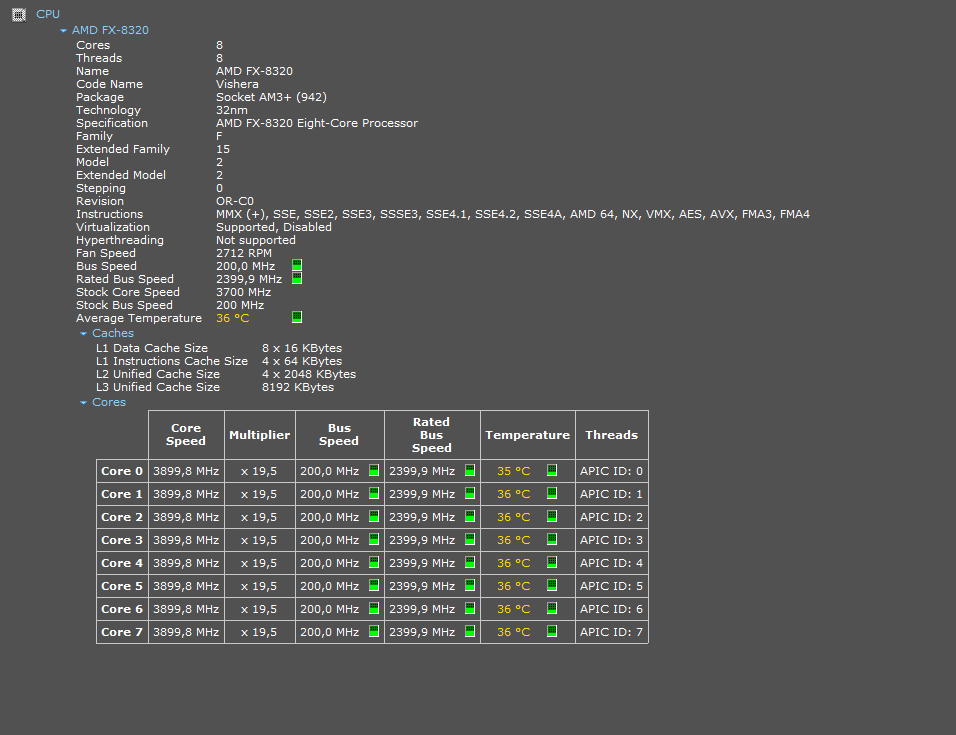This screenshot has width=956, height=735.
Task: Click the Supported, Disabled virtualization value
Action: [x=274, y=227]
